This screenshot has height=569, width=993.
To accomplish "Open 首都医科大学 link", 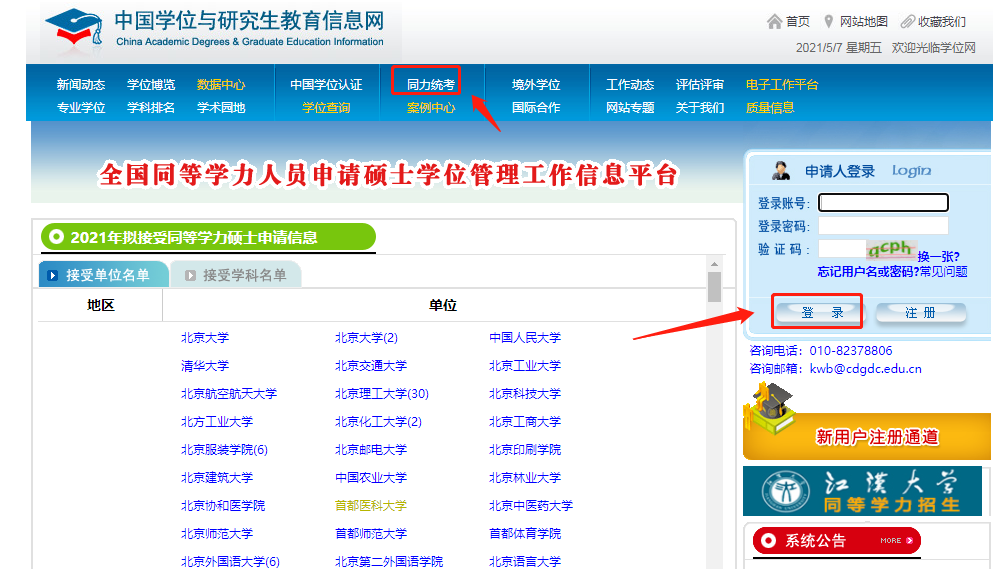I will tap(370, 505).
